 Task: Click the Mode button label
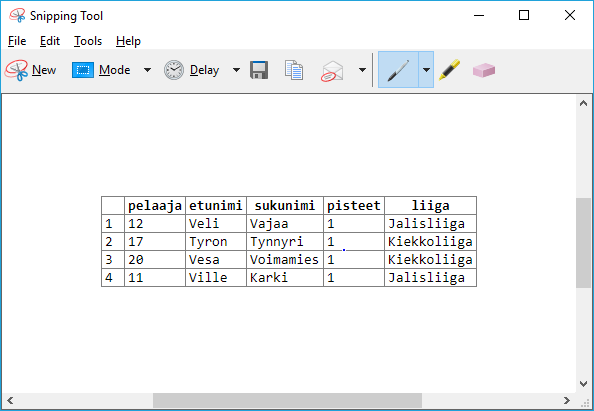coord(114,70)
